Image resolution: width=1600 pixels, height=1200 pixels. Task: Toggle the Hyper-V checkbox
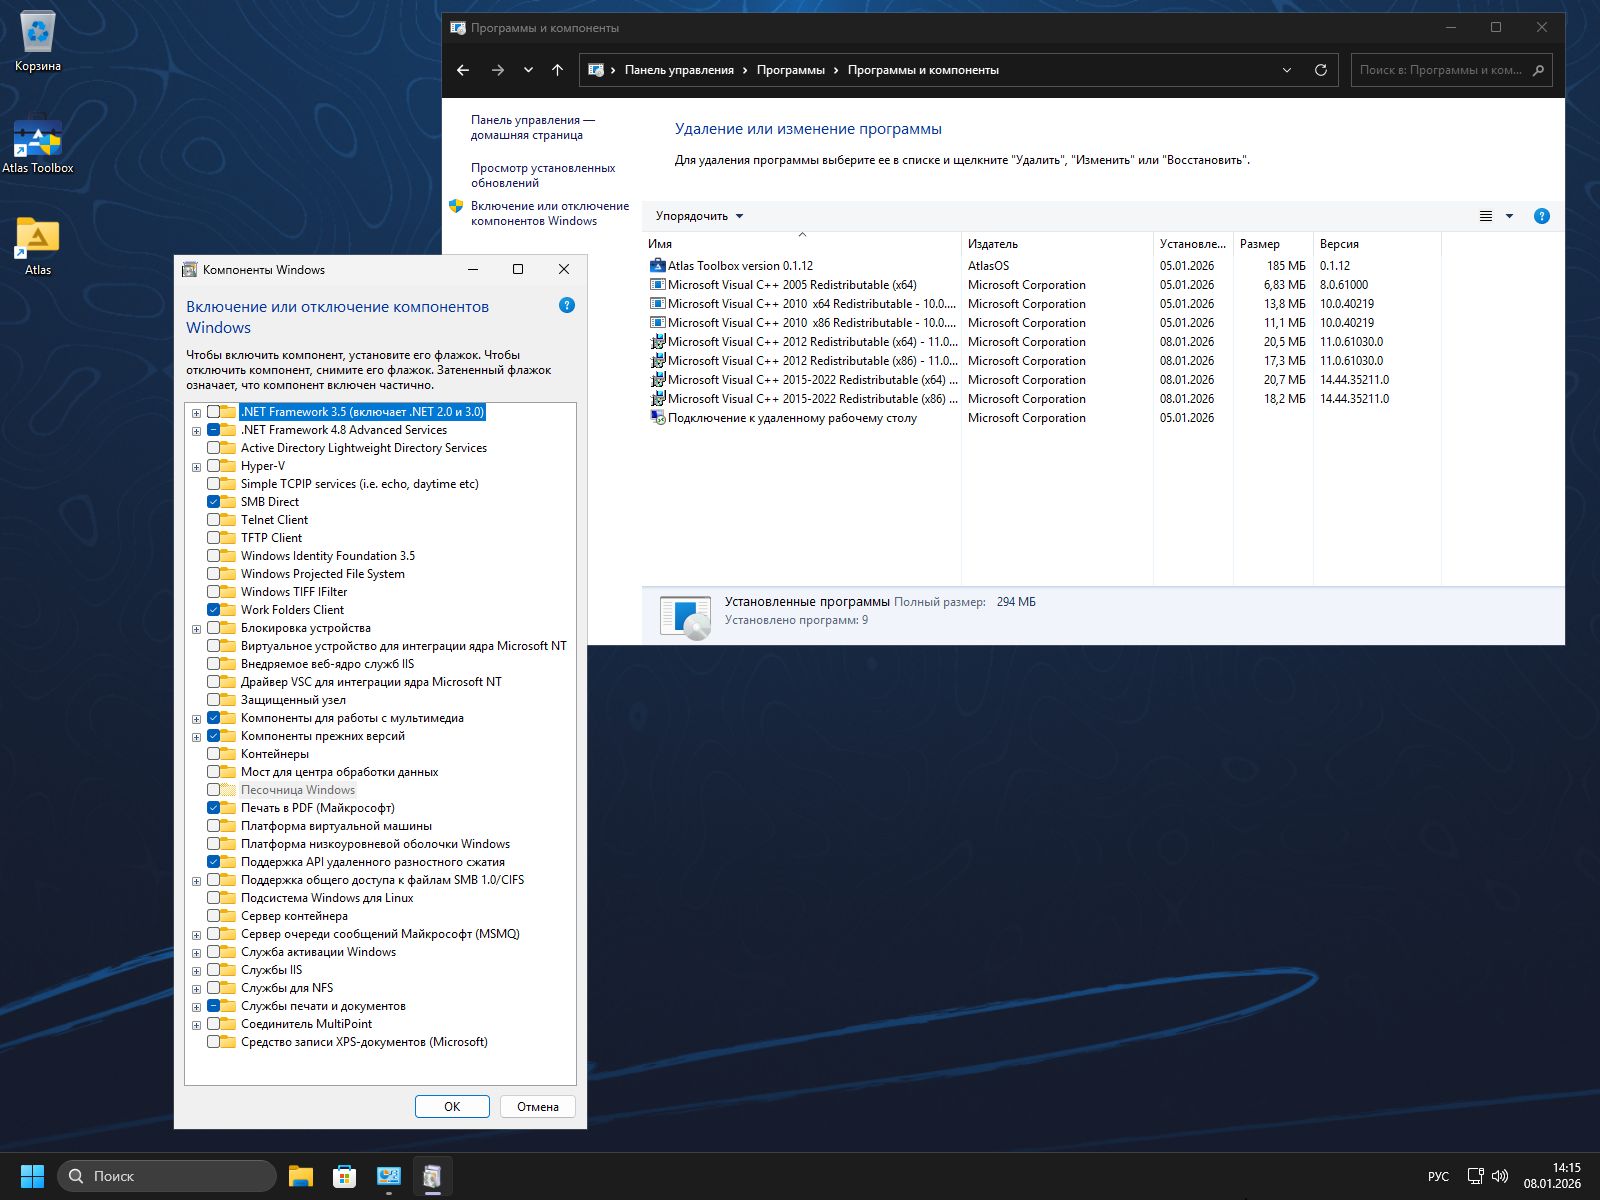coord(214,466)
